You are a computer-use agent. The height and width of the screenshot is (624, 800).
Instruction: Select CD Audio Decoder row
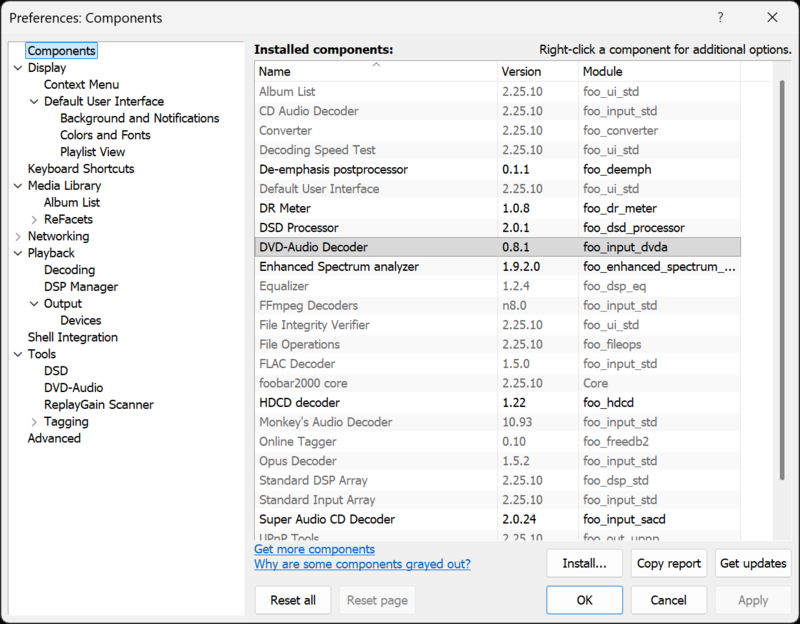tap(497, 111)
